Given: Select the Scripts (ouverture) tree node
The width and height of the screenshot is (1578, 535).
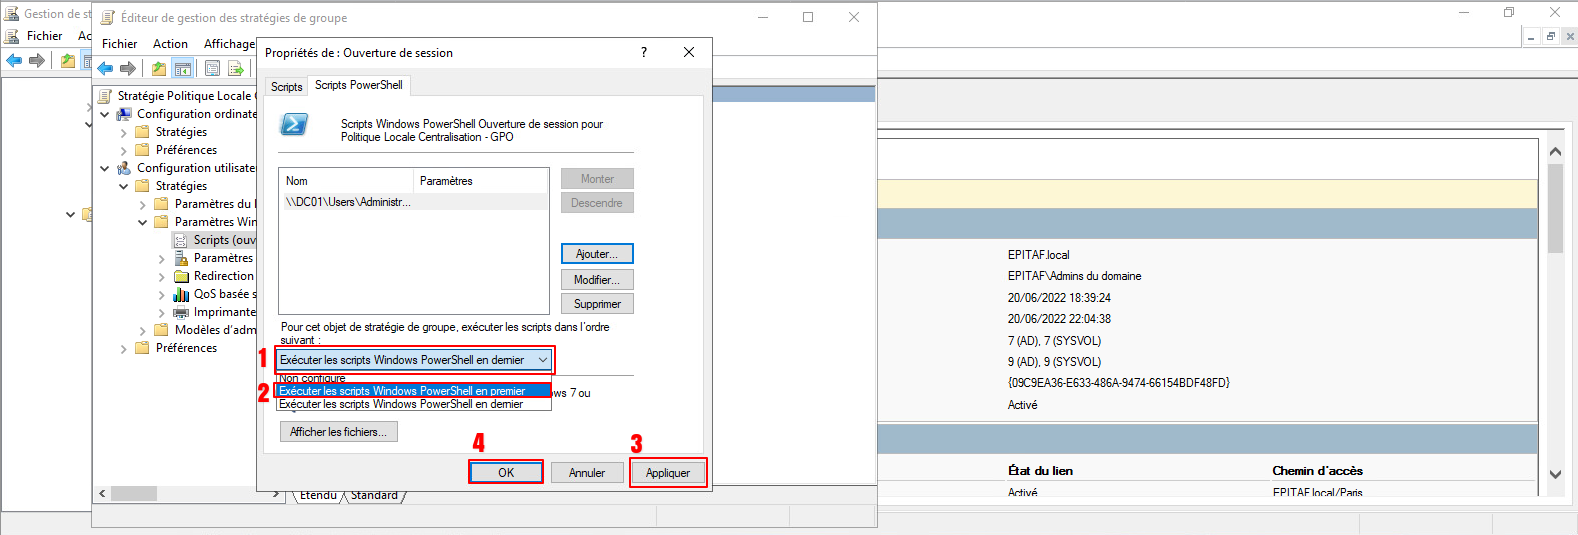Looking at the screenshot, I should click(x=223, y=240).
